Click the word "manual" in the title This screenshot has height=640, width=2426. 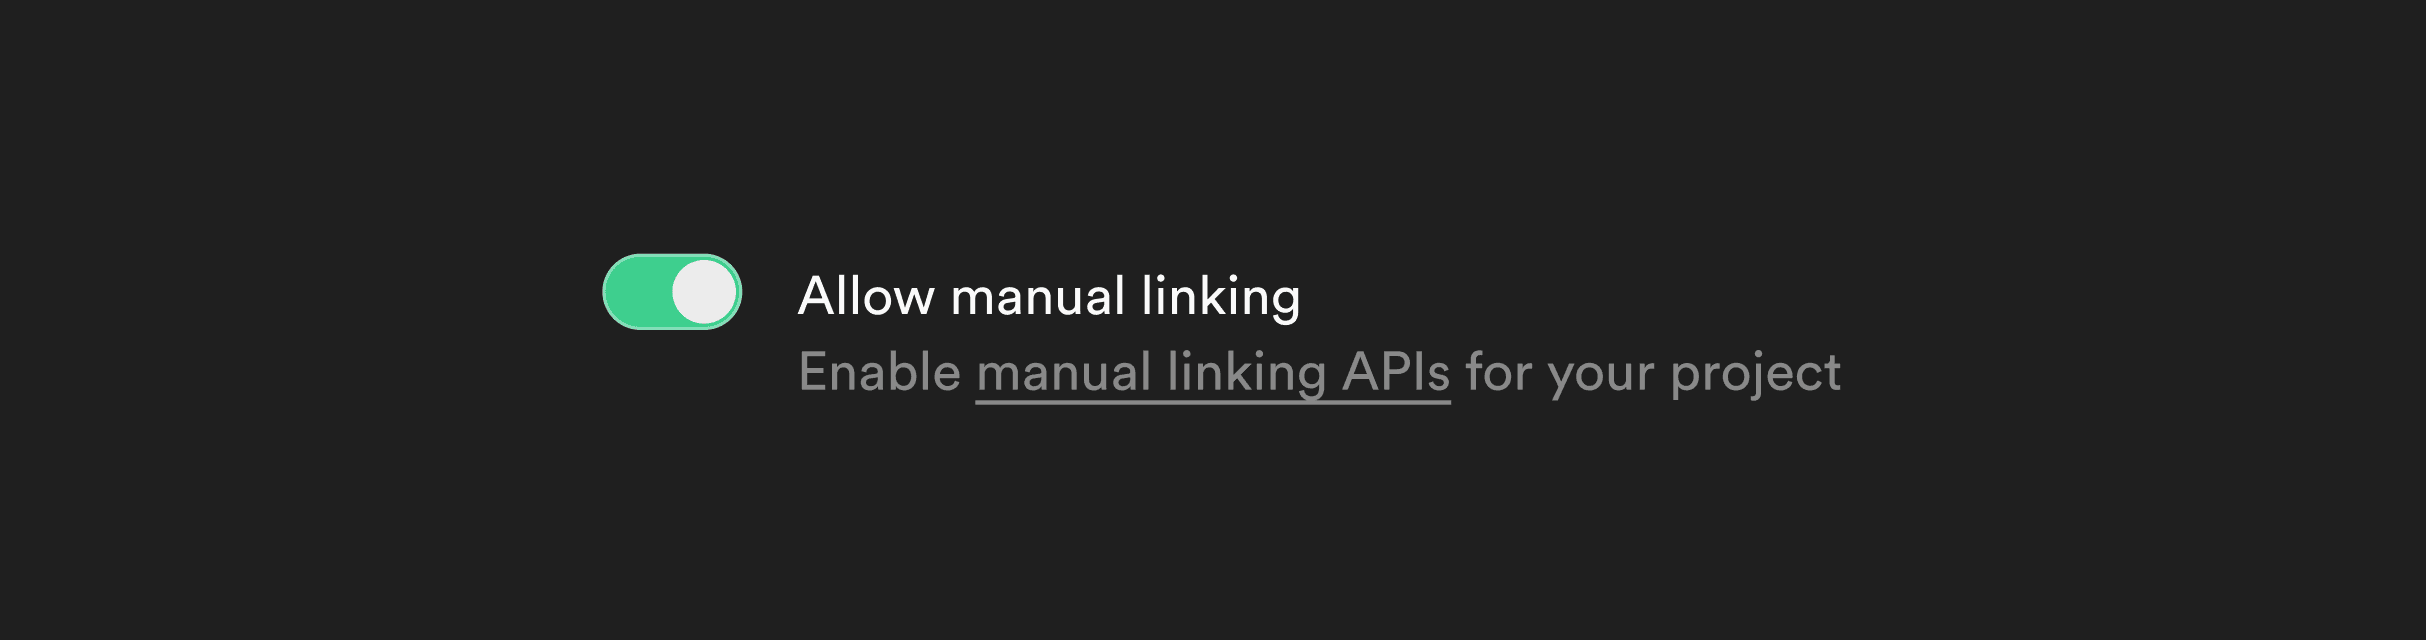[1038, 297]
